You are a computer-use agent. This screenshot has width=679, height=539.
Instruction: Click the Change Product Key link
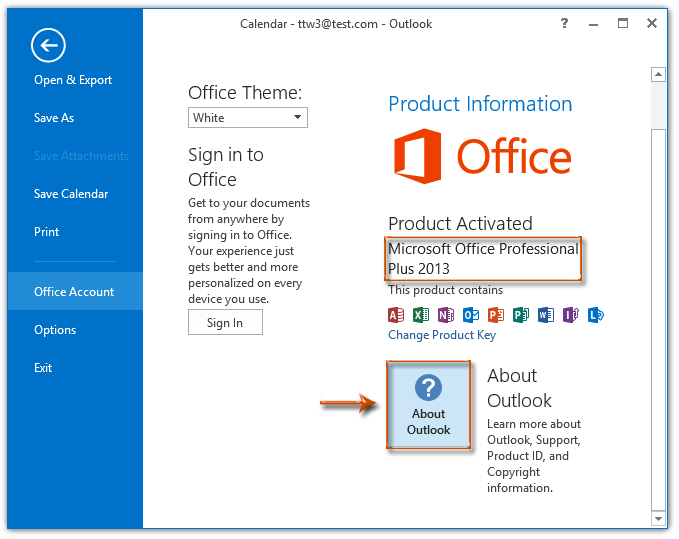point(442,335)
